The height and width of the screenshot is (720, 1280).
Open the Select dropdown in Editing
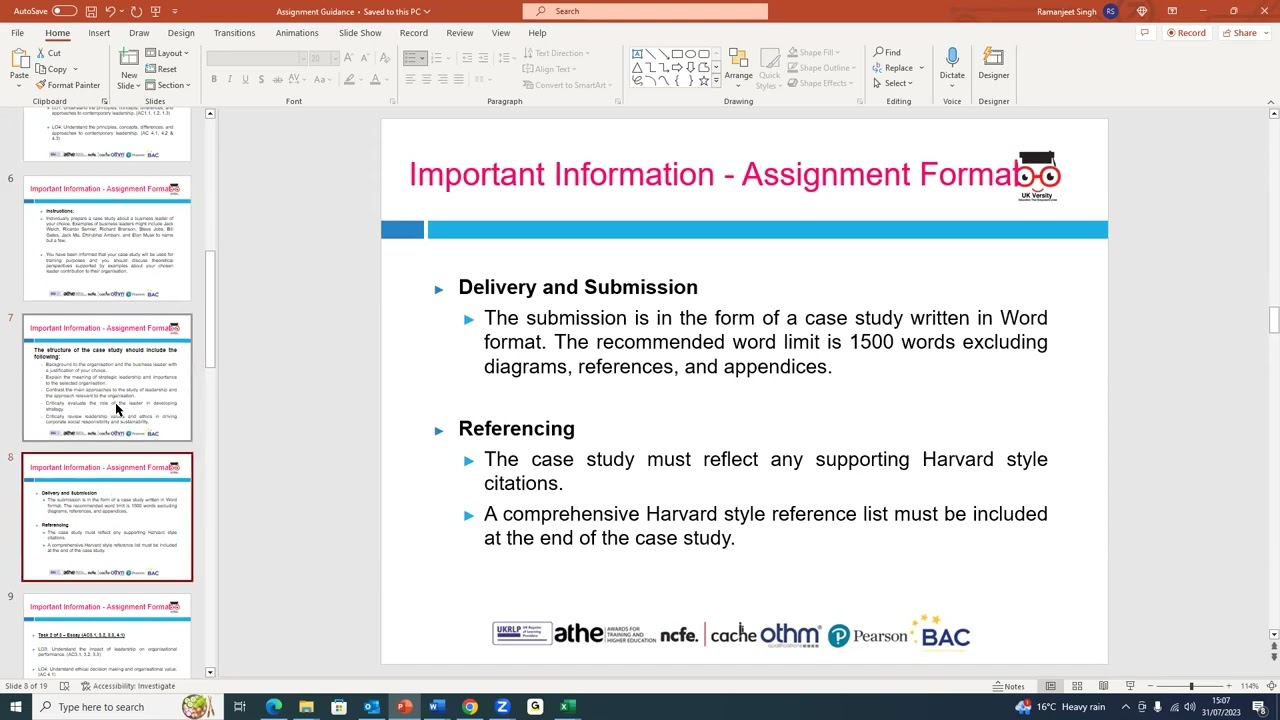(x=893, y=84)
